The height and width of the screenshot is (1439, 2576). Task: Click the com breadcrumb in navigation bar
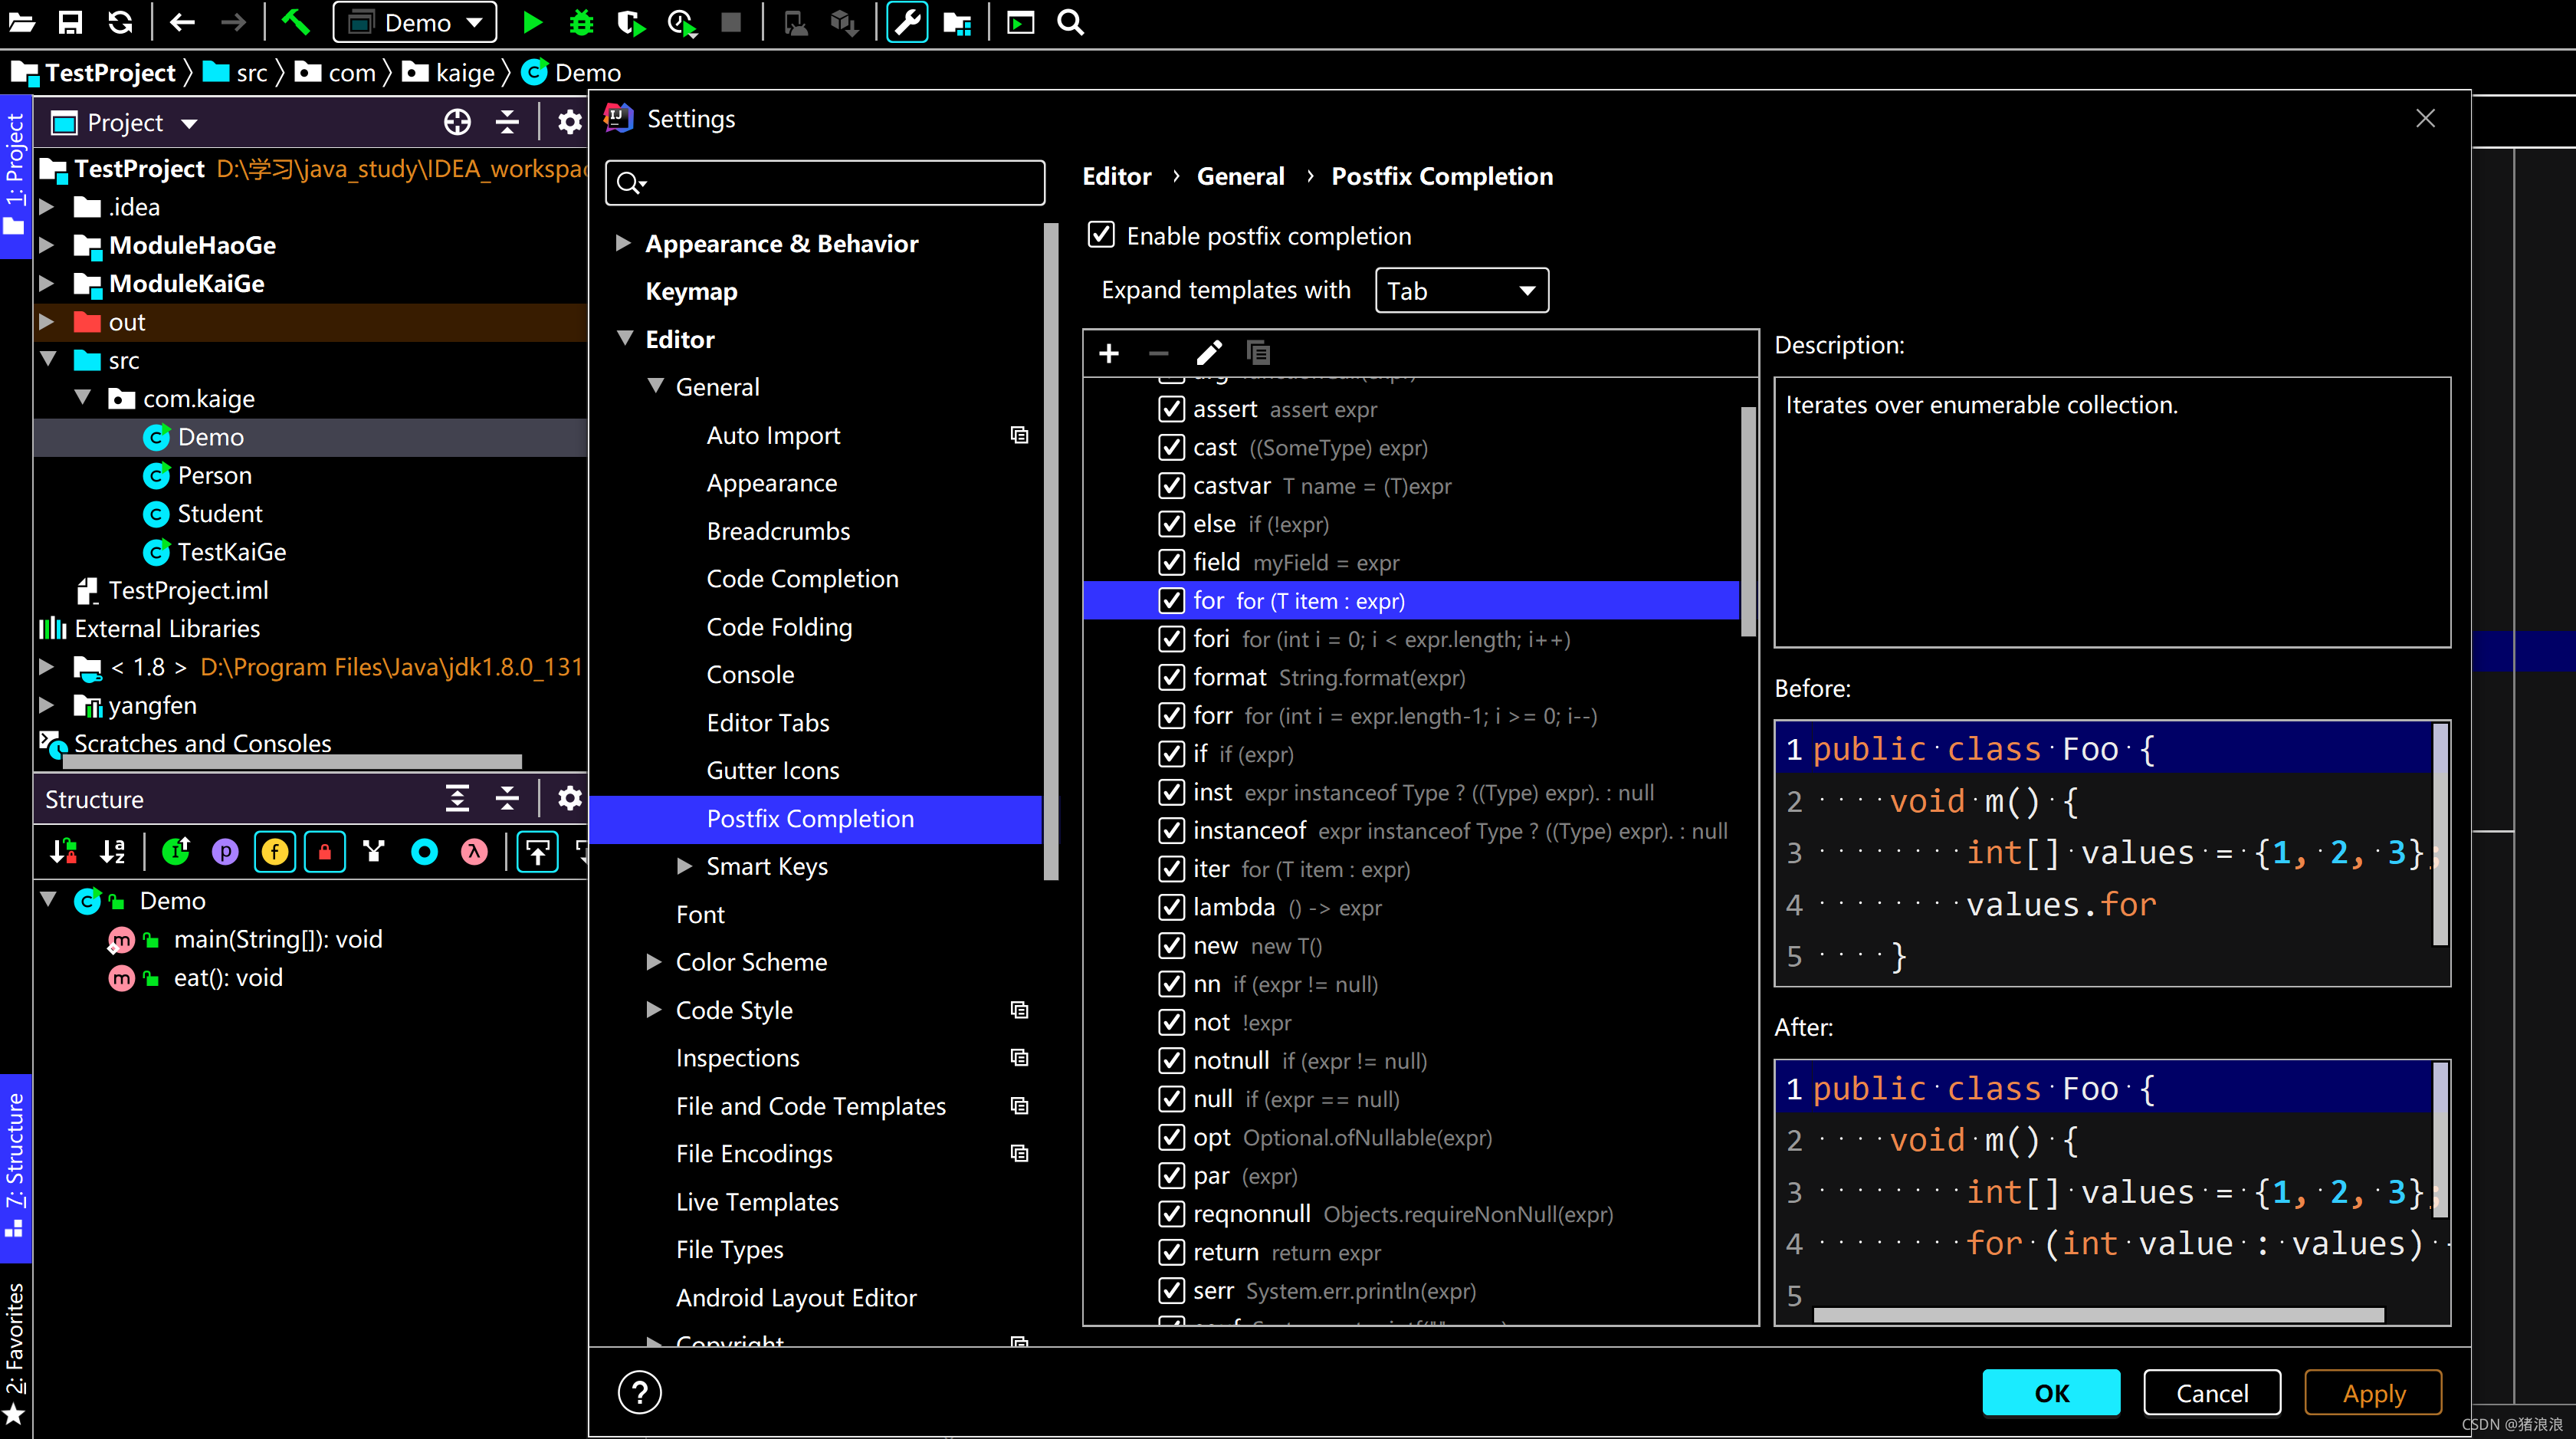tap(336, 72)
